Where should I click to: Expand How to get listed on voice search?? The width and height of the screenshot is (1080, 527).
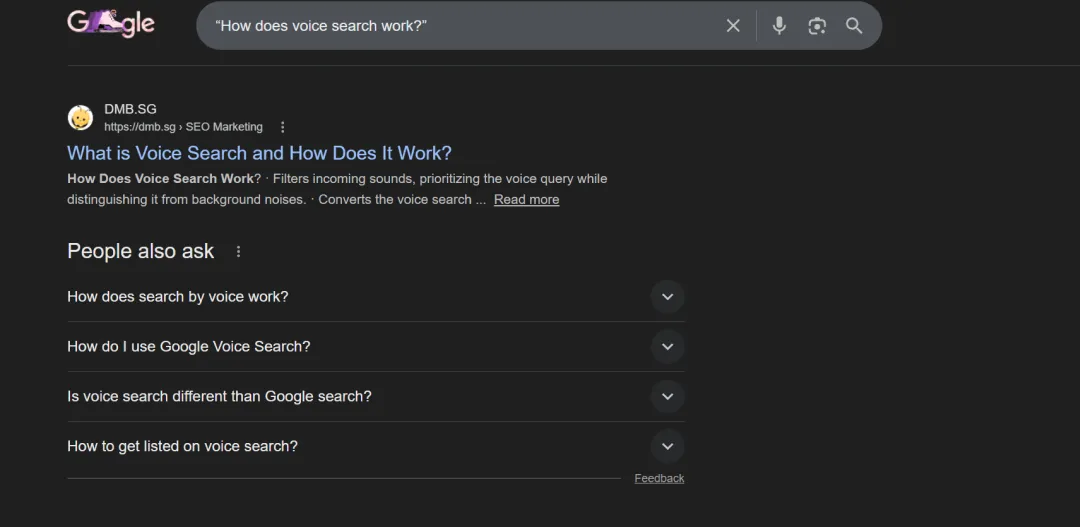coord(375,446)
